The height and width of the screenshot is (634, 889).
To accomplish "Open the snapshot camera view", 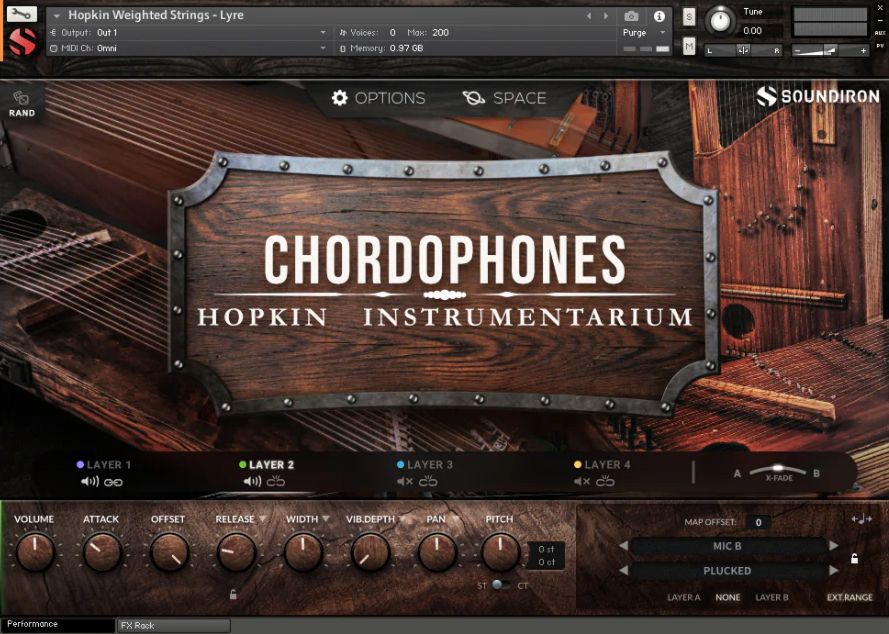I will pos(631,16).
